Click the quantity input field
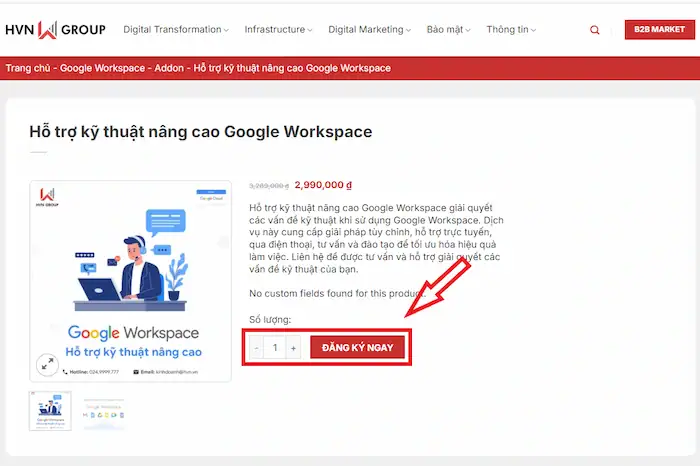Viewport: 700px width, 466px height. click(275, 348)
